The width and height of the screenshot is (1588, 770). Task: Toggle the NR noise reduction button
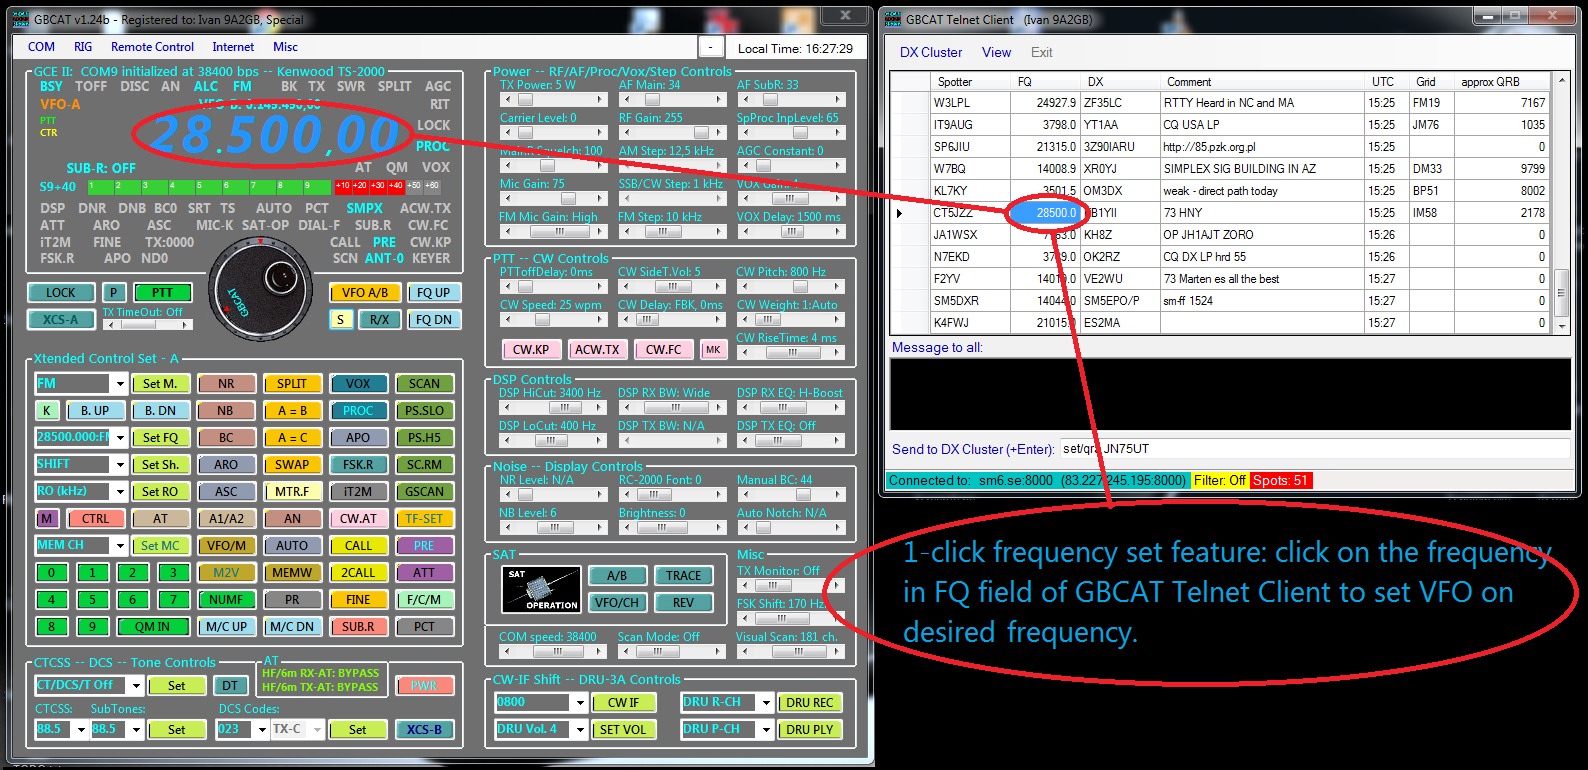coord(226,384)
